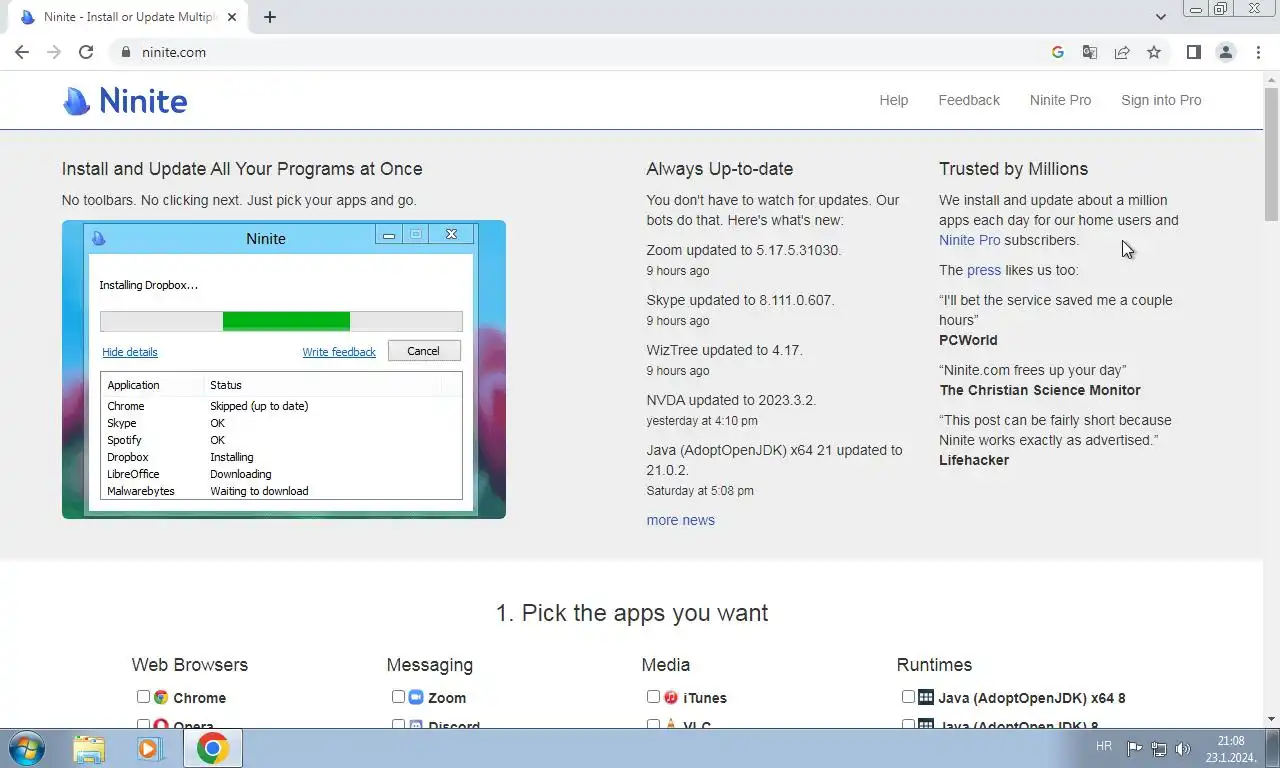This screenshot has width=1280, height=768.
Task: Click the '1. Pick the apps you want' heading
Action: (x=632, y=613)
